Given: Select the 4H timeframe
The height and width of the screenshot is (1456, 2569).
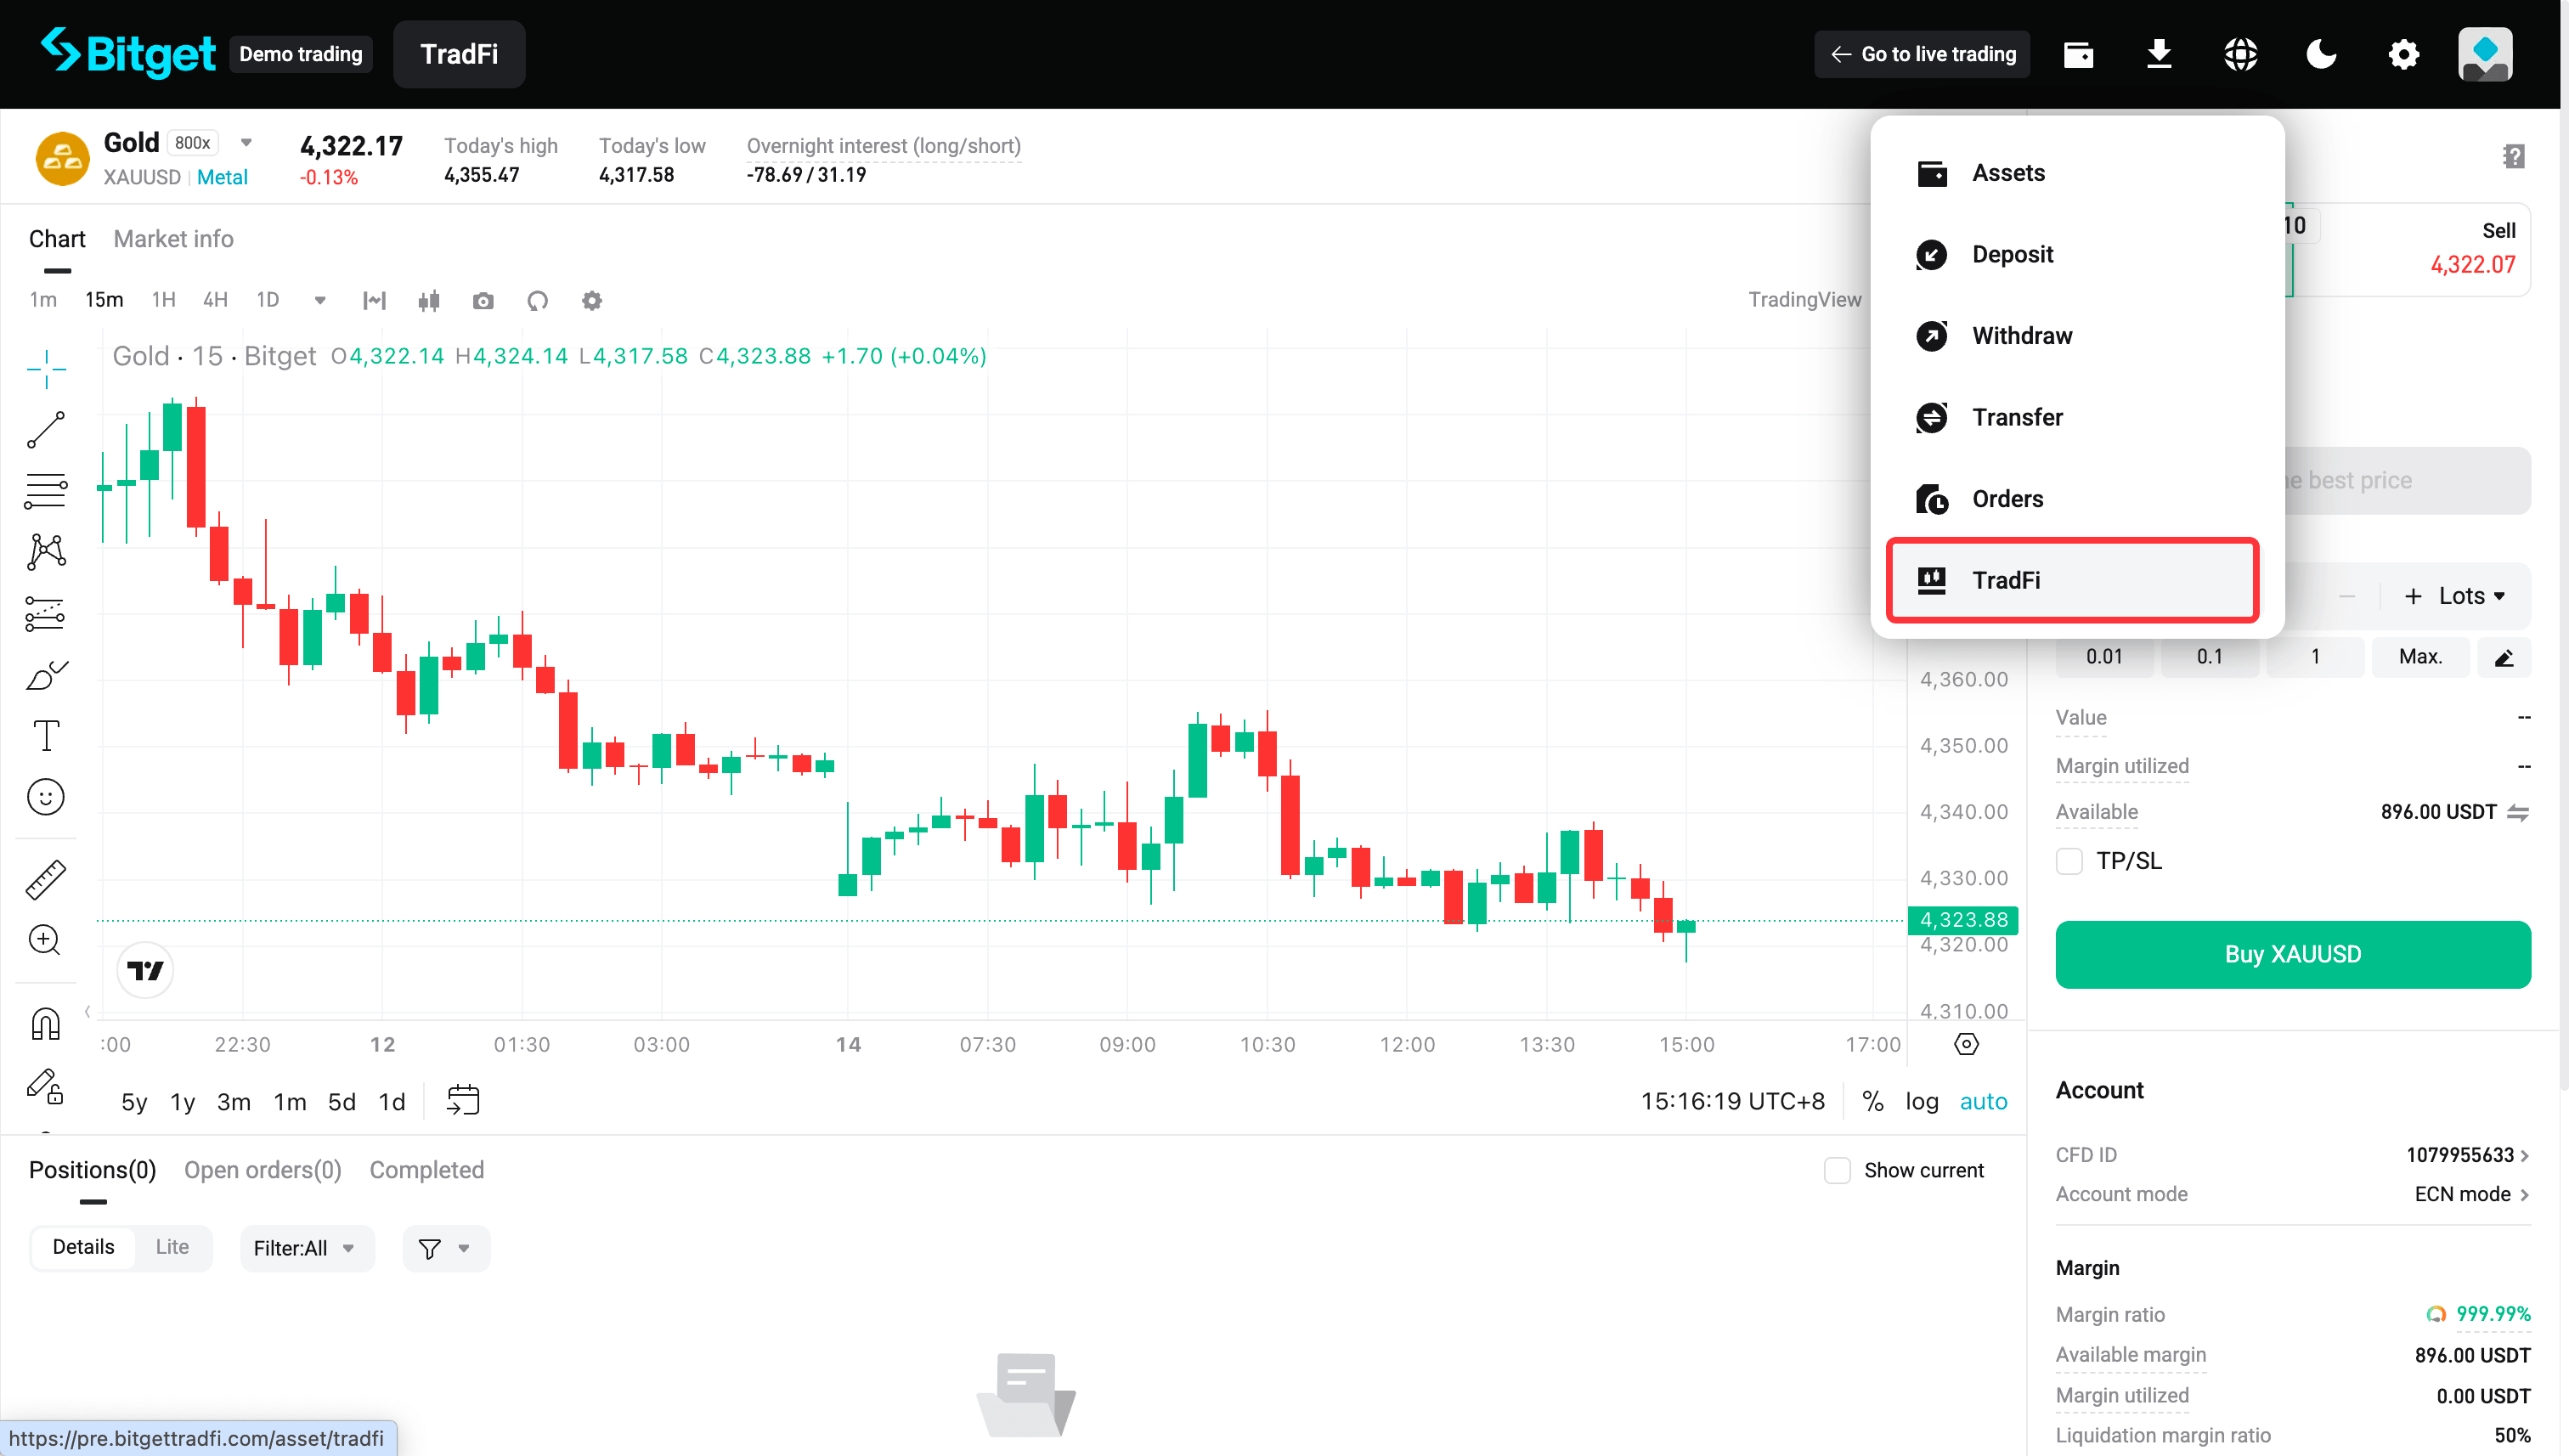Looking at the screenshot, I should (x=215, y=300).
